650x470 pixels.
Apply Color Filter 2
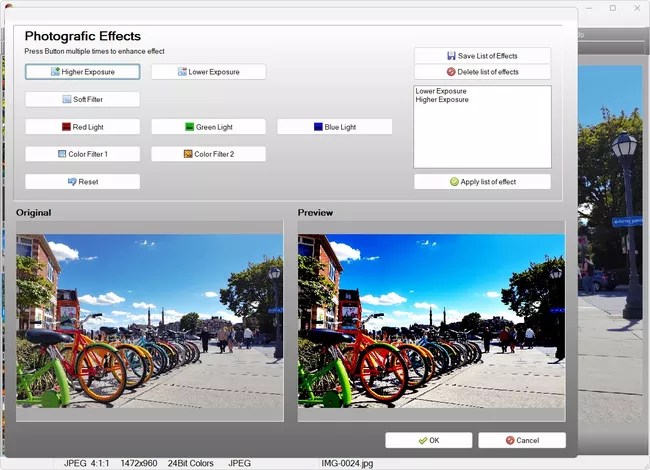(x=209, y=154)
